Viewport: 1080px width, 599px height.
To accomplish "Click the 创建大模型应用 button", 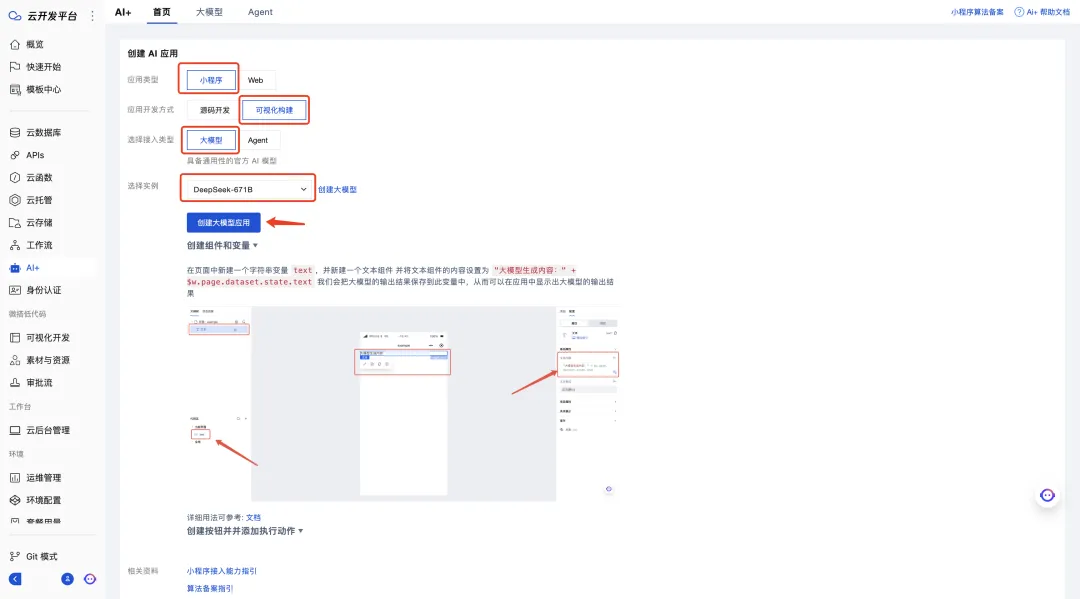I will coord(223,222).
